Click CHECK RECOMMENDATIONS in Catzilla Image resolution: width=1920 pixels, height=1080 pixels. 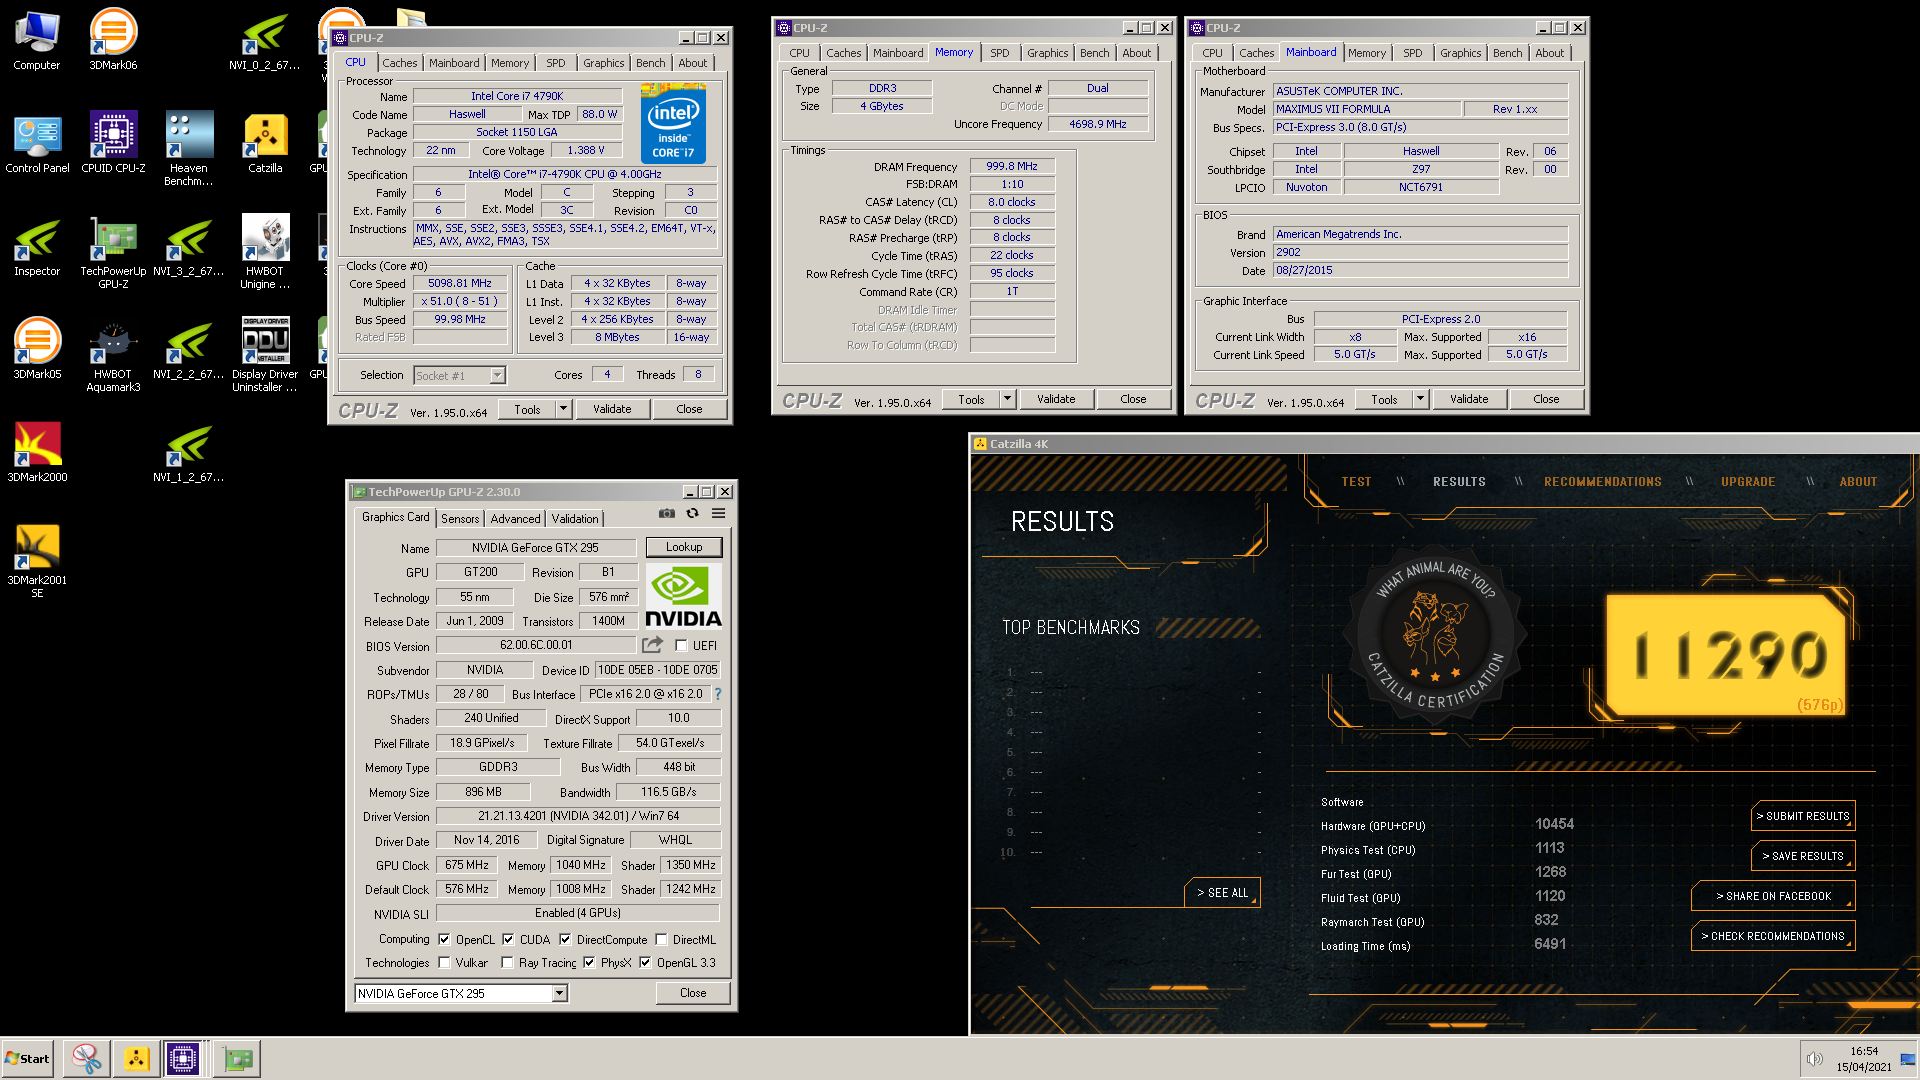coord(1773,936)
